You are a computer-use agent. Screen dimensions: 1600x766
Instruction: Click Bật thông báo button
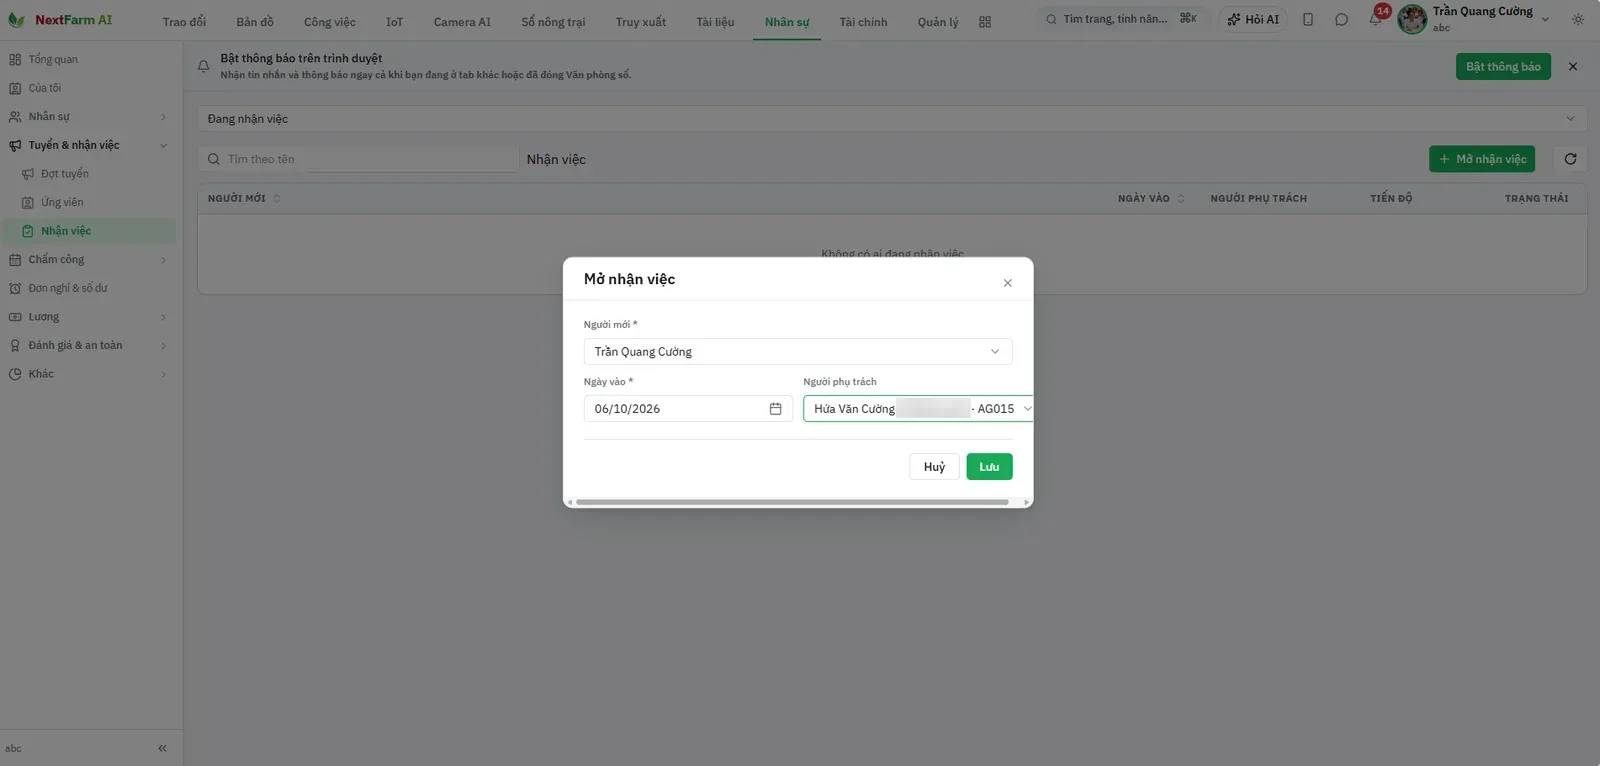pyautogui.click(x=1503, y=67)
